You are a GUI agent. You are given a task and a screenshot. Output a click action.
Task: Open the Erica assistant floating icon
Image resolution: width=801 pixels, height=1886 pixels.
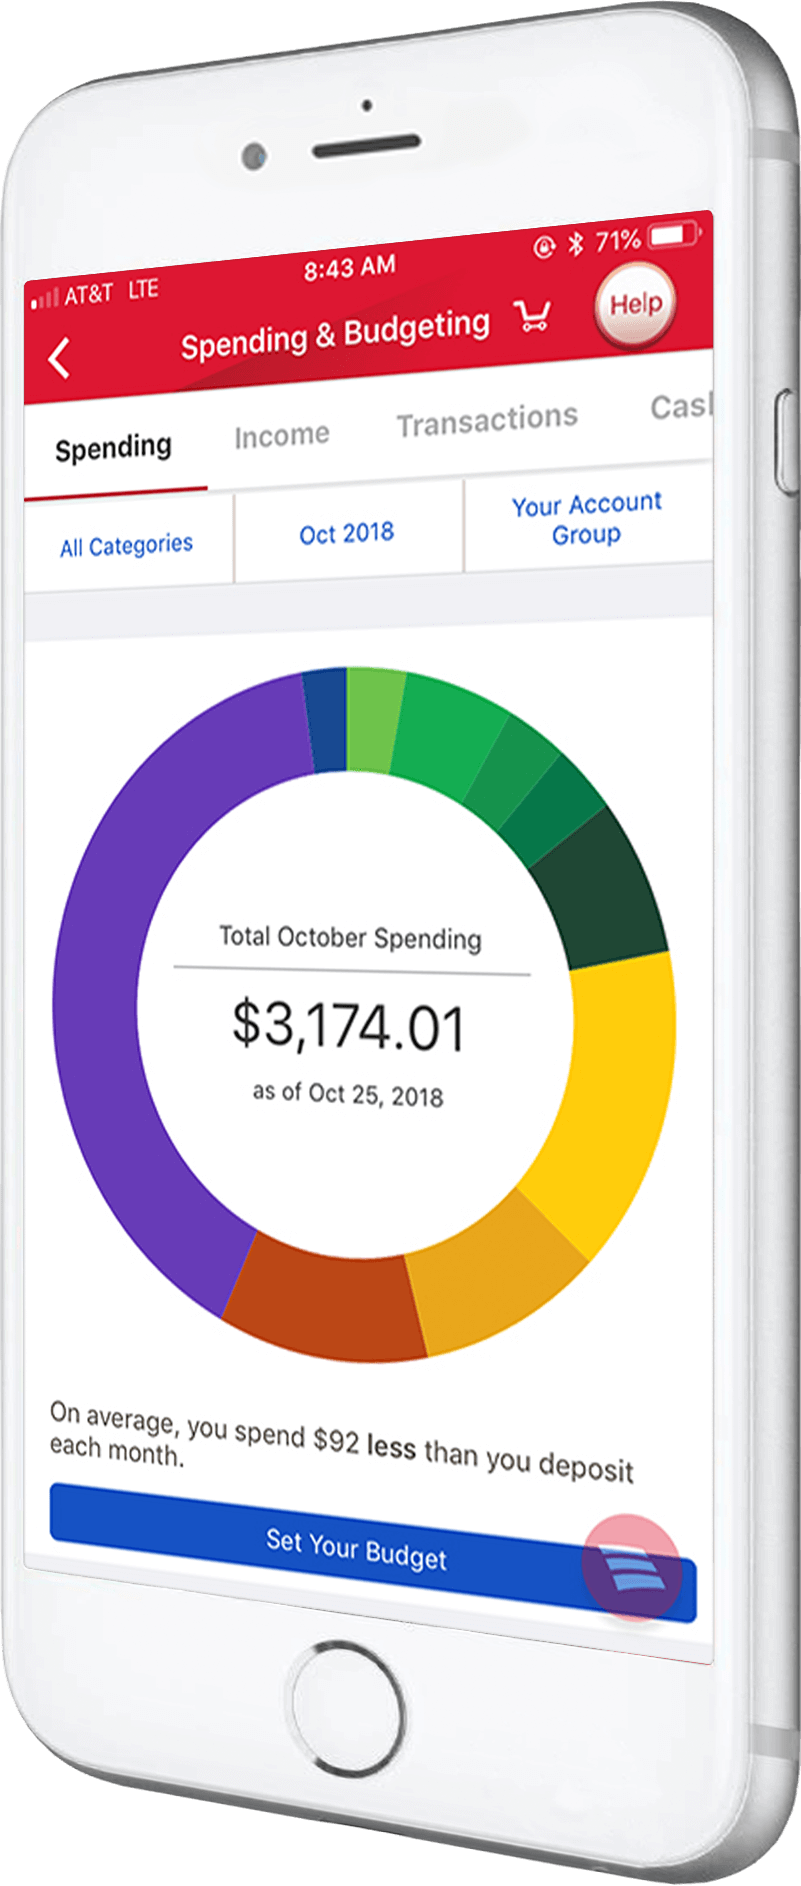[631, 1567]
